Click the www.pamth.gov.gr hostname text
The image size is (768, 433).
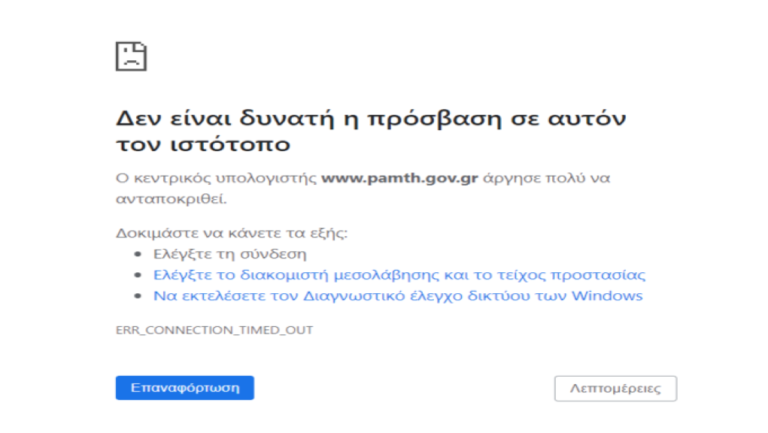pyautogui.click(x=399, y=178)
